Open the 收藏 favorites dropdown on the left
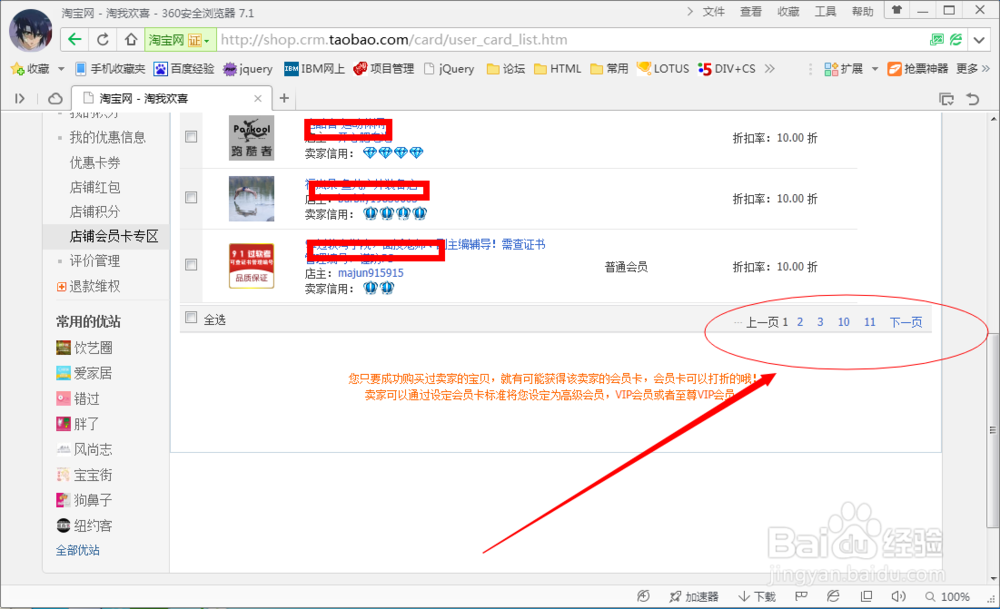The height and width of the screenshot is (609, 1000). (37, 68)
